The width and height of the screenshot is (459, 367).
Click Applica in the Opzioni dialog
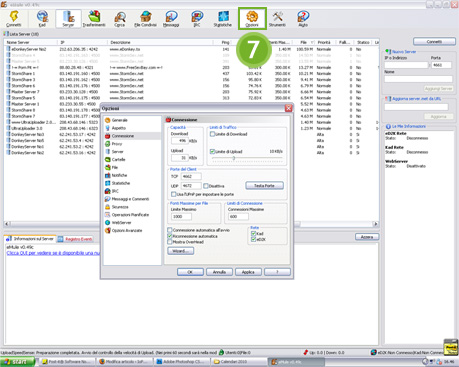coord(248,272)
